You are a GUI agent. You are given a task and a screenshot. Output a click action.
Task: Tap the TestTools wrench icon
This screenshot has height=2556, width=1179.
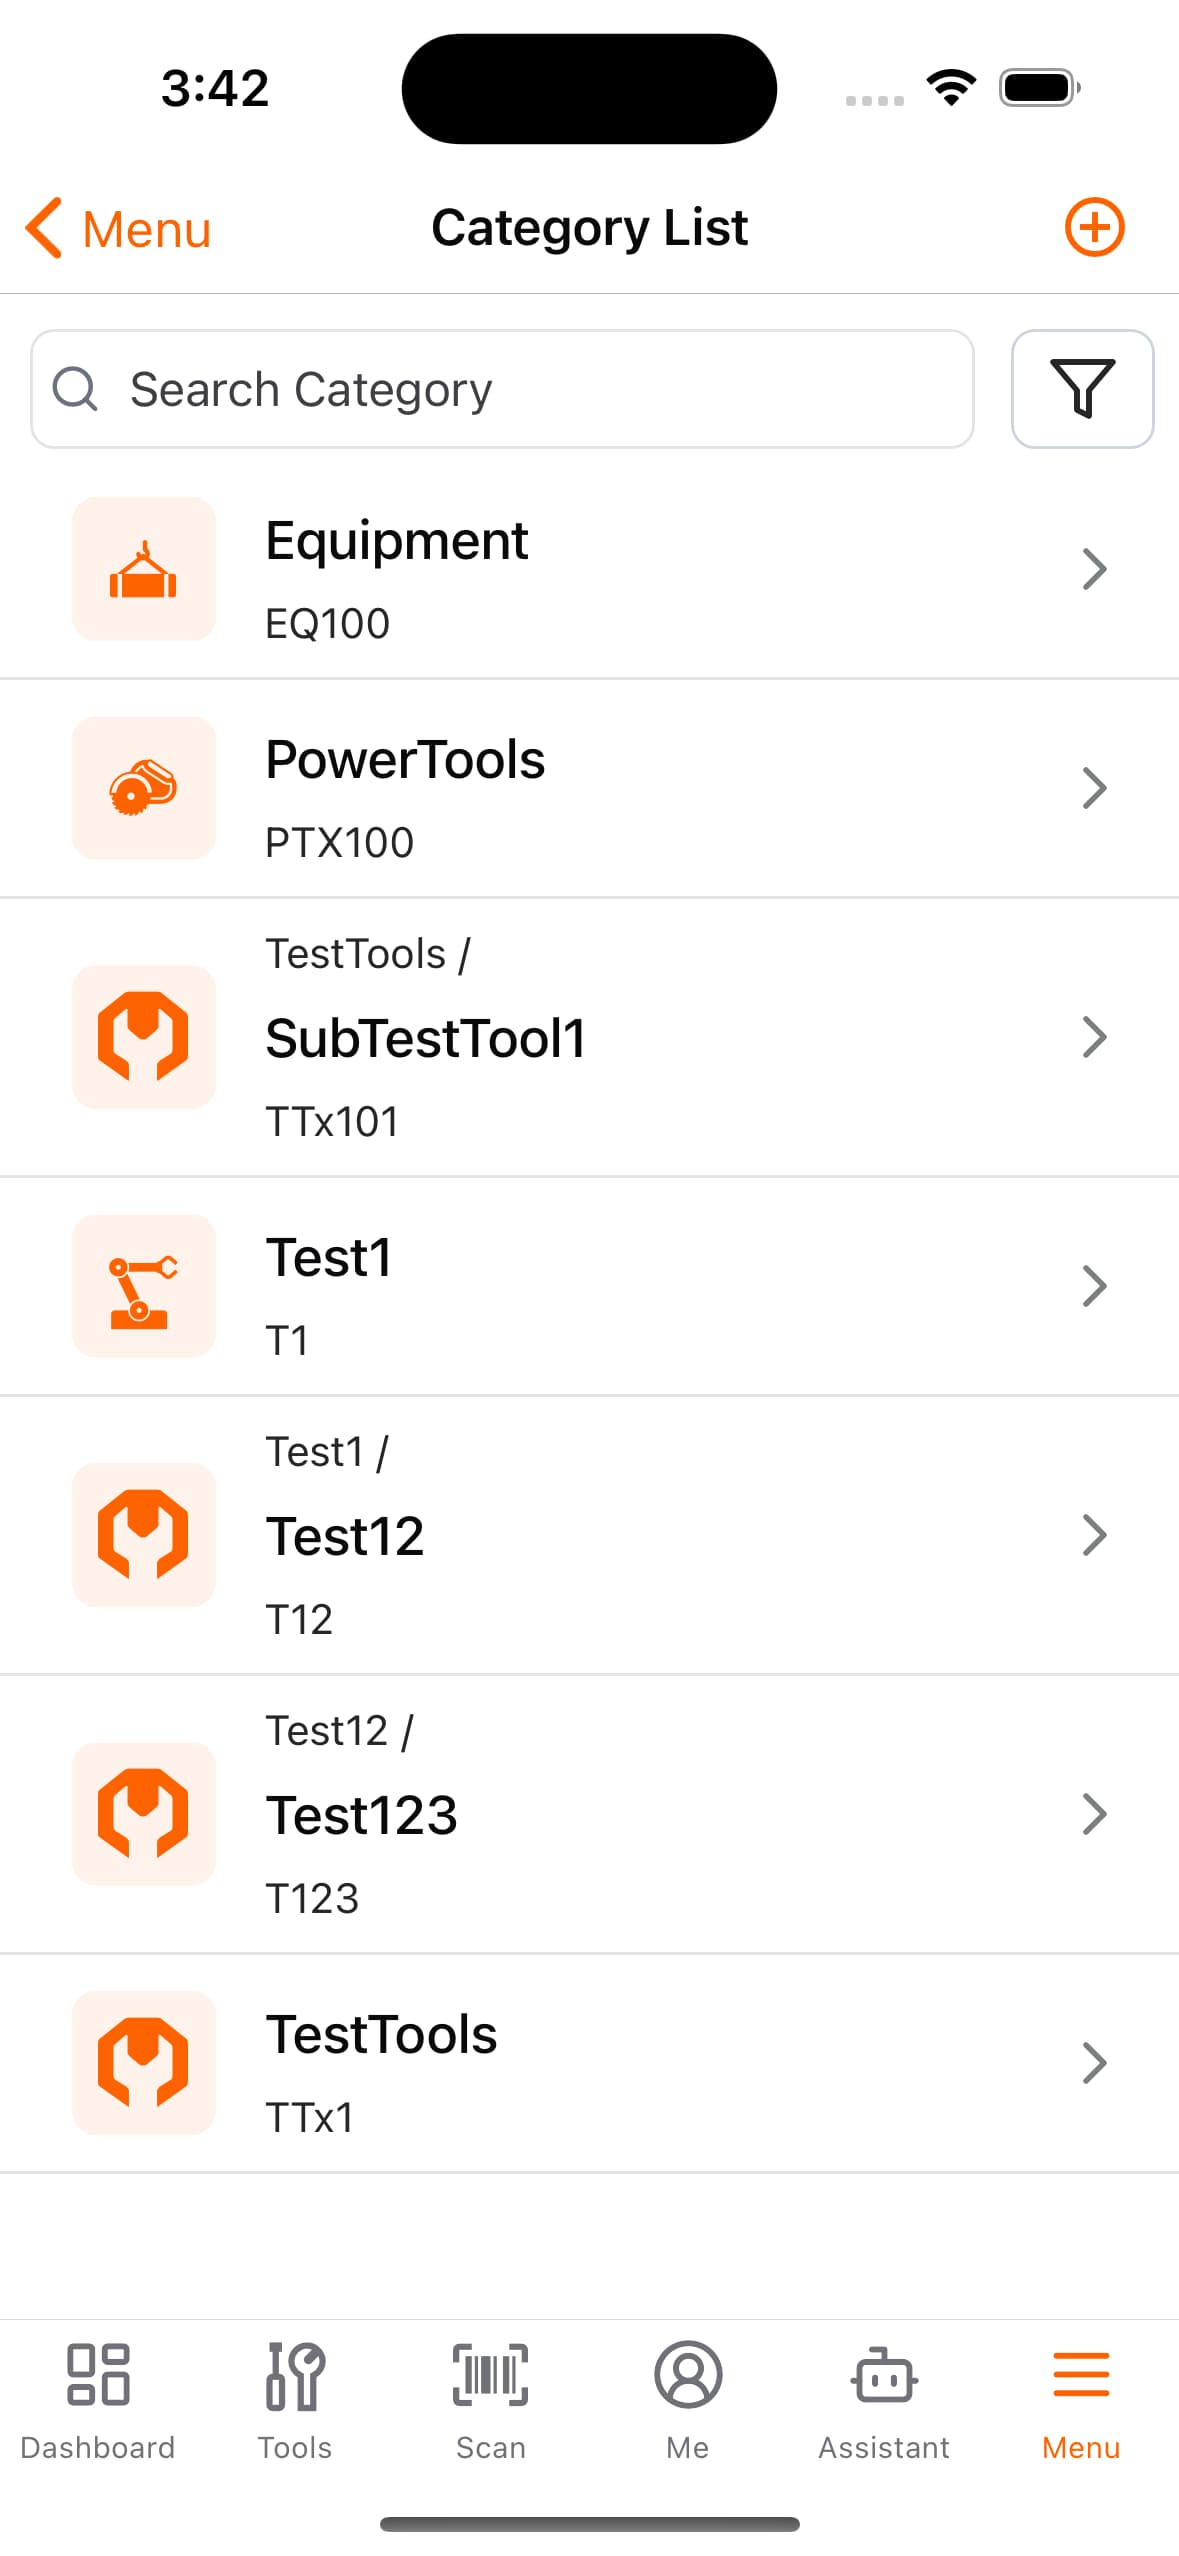pos(144,2062)
